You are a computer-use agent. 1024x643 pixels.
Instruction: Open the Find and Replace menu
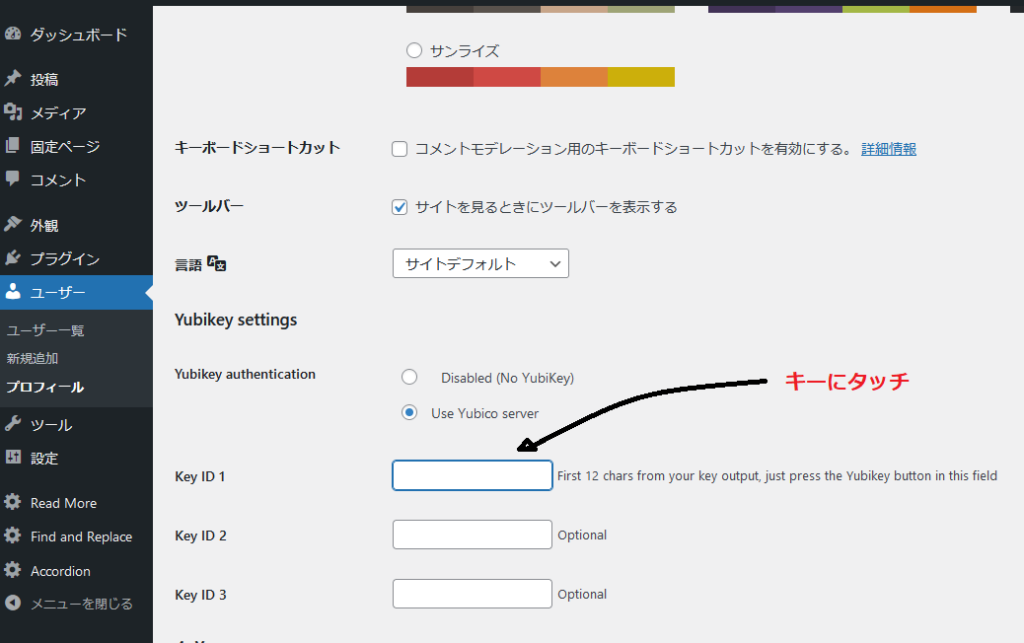[80, 537]
